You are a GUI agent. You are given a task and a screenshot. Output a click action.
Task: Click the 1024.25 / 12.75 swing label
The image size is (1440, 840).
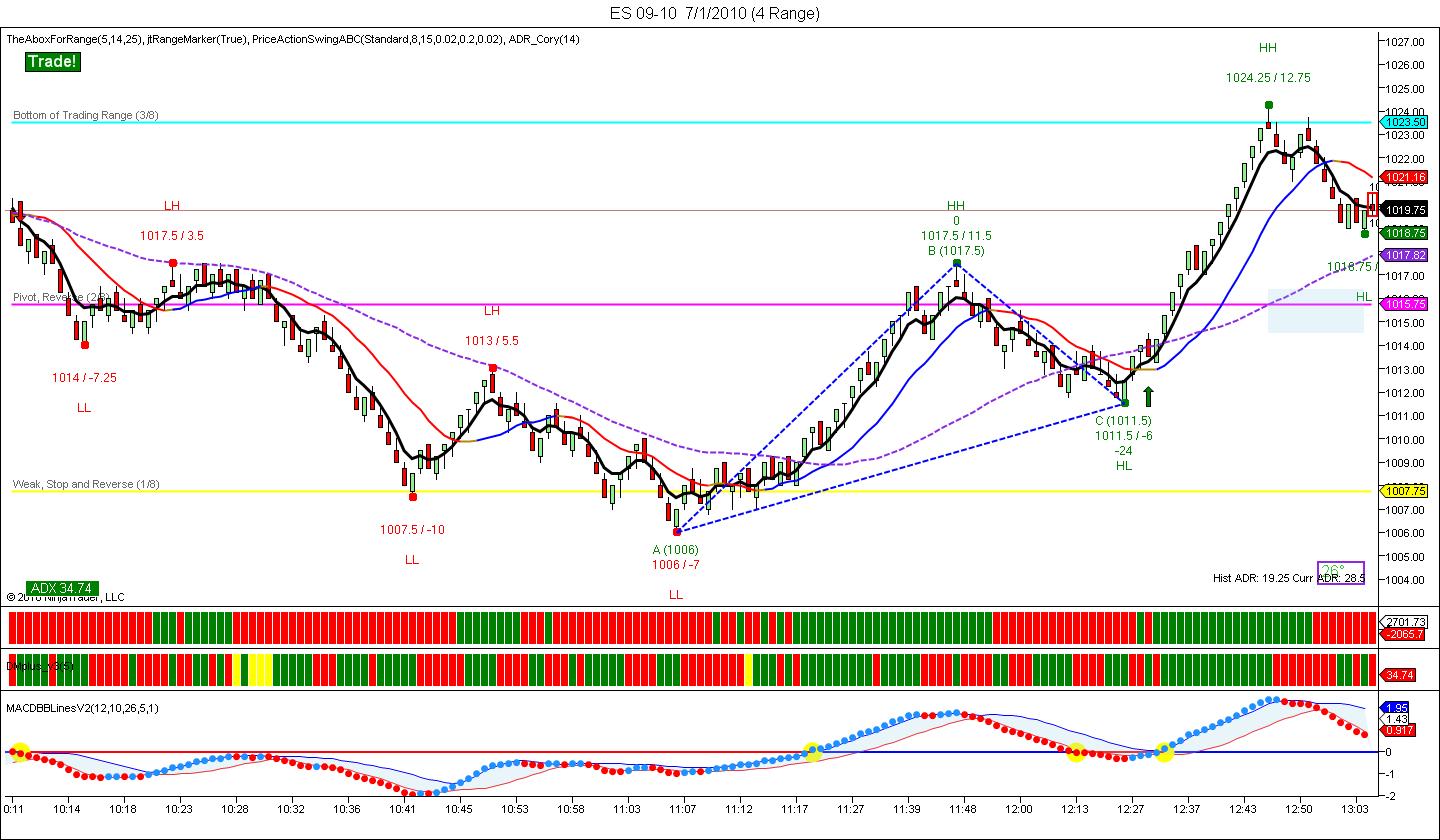1268,77
